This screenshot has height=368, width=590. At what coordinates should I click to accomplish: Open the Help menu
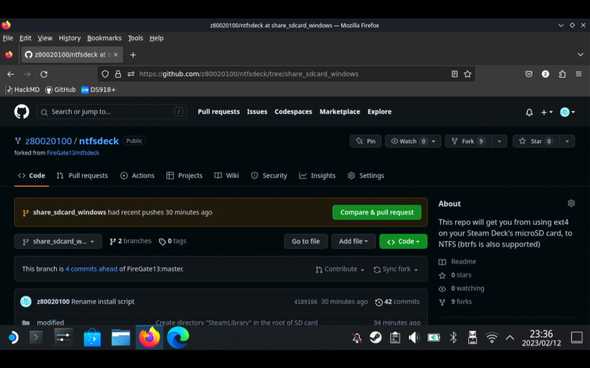[x=157, y=38]
